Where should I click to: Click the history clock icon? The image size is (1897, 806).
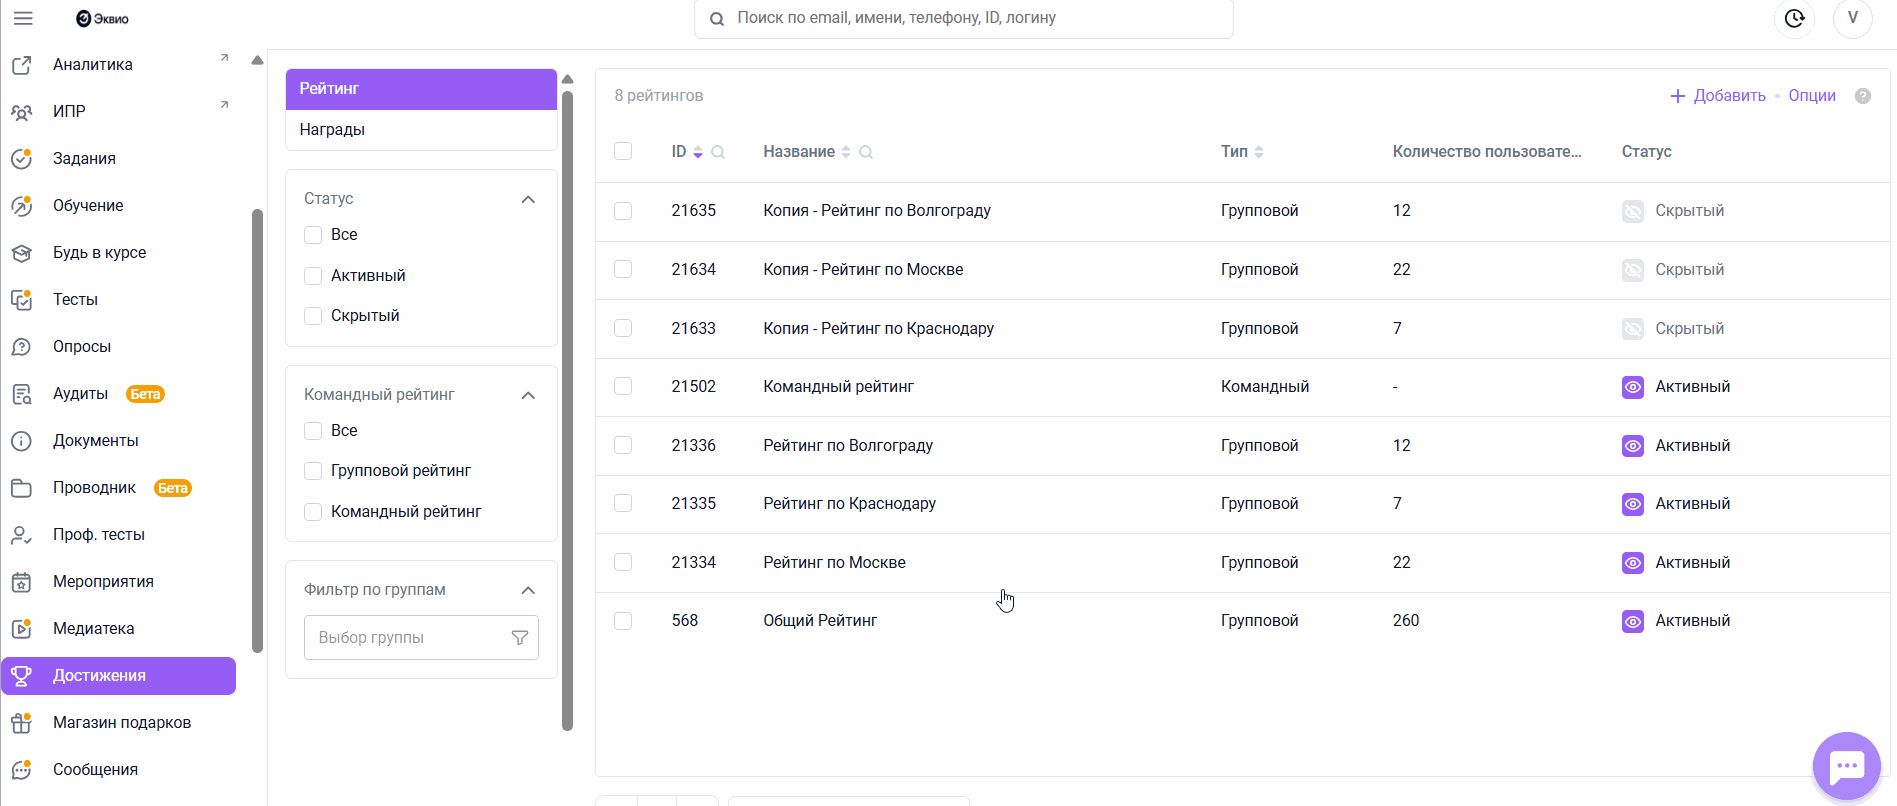[x=1794, y=18]
